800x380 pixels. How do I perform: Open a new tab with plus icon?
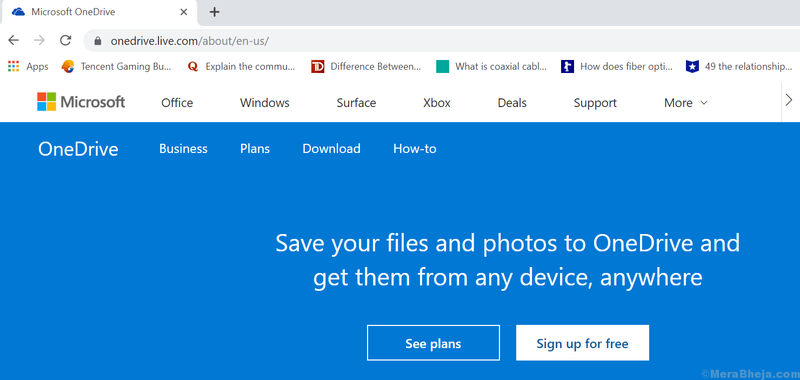[x=215, y=12]
